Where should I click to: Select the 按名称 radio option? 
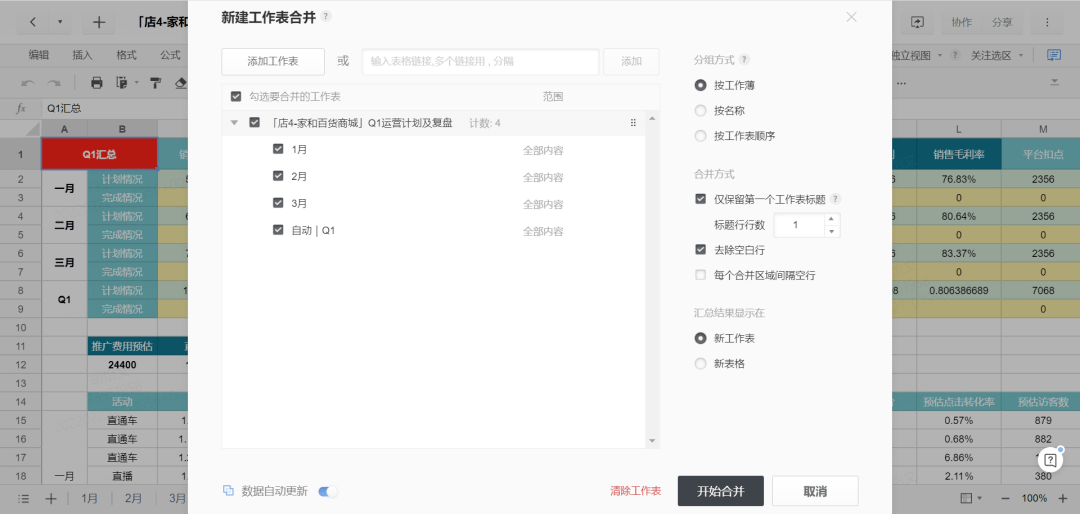tap(700, 110)
